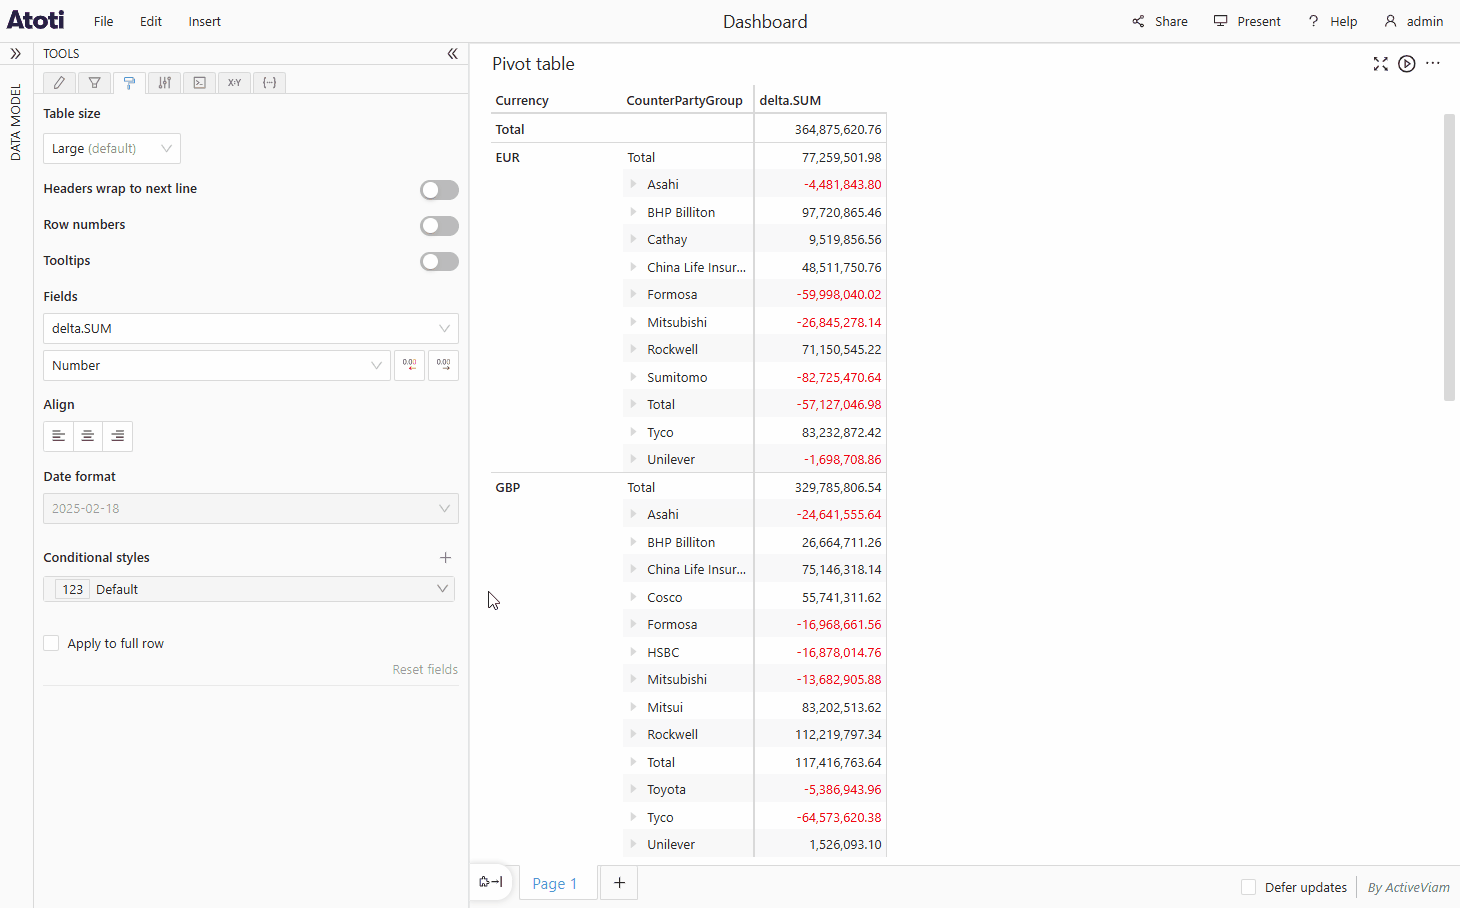Turn on the Row numbers toggle
Viewport: 1460px width, 908px height.
439,225
